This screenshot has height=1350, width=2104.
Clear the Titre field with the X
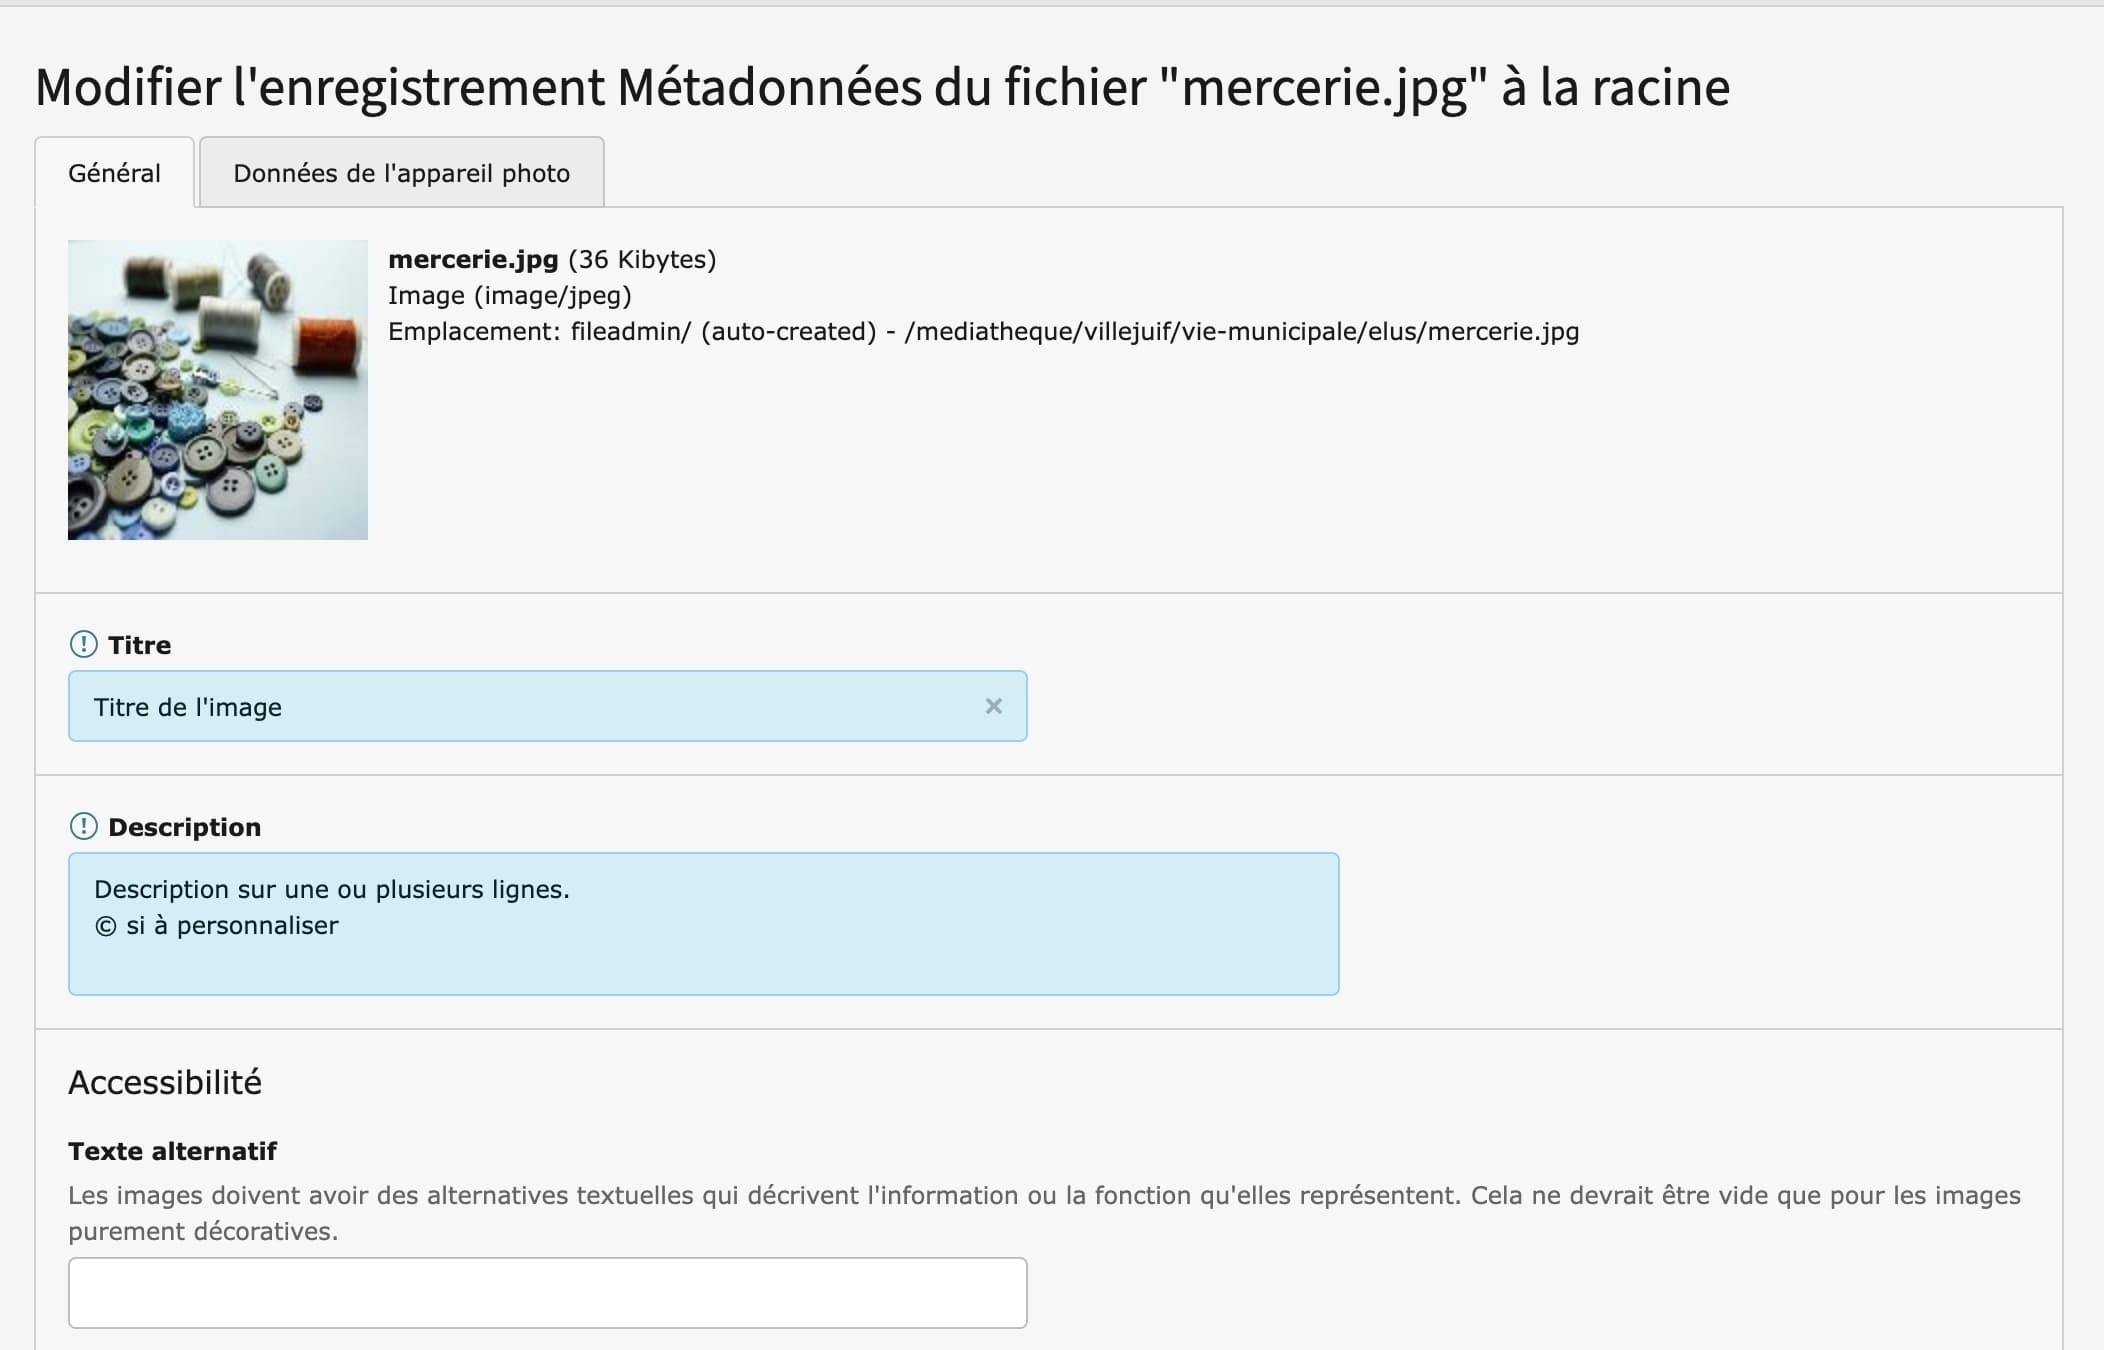pos(993,706)
